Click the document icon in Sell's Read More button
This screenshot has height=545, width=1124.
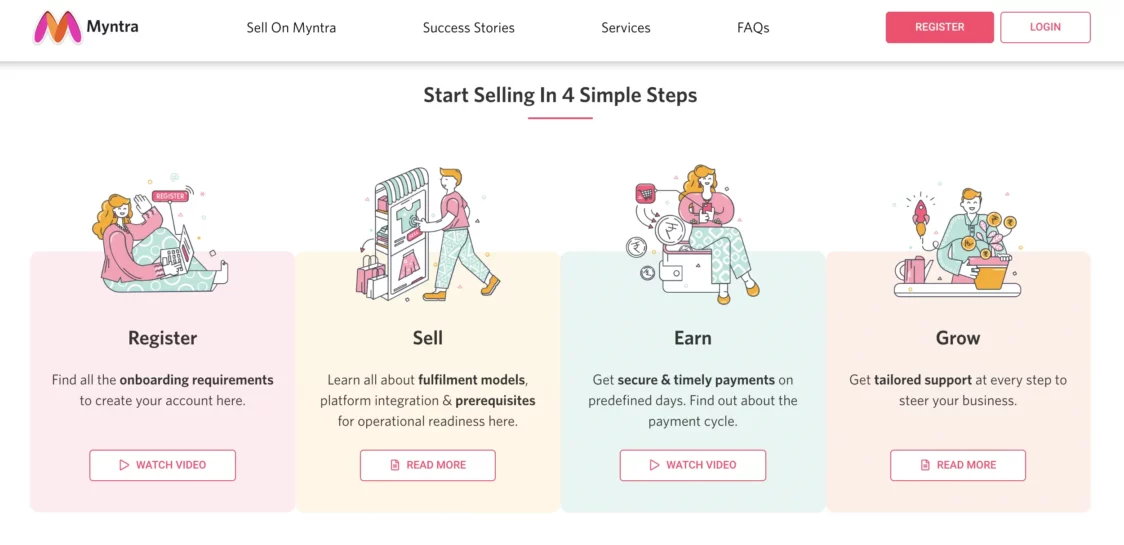(394, 465)
